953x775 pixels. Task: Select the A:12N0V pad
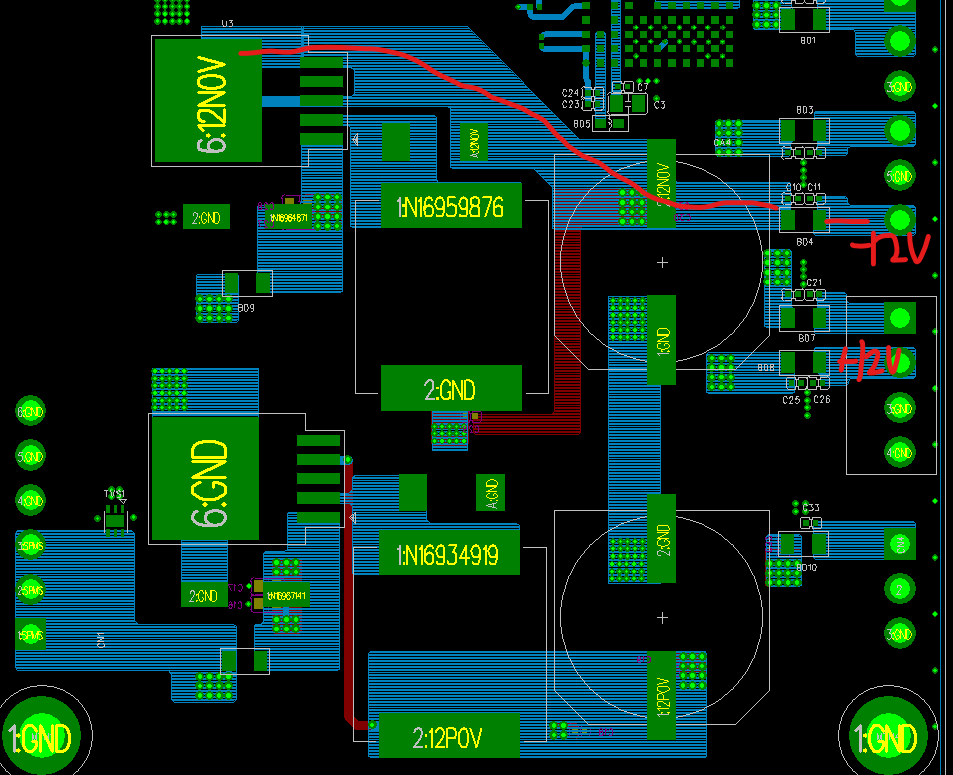pos(474,142)
